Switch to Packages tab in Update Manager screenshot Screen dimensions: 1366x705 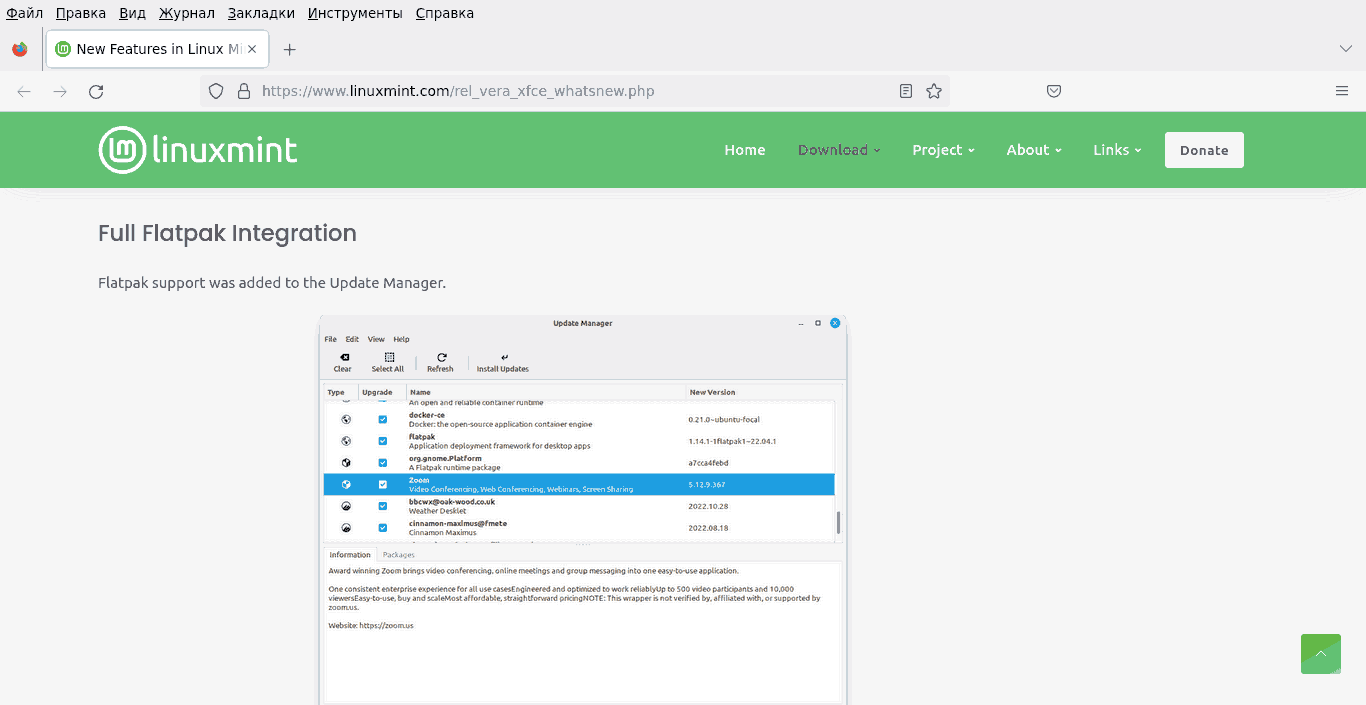(x=398, y=554)
